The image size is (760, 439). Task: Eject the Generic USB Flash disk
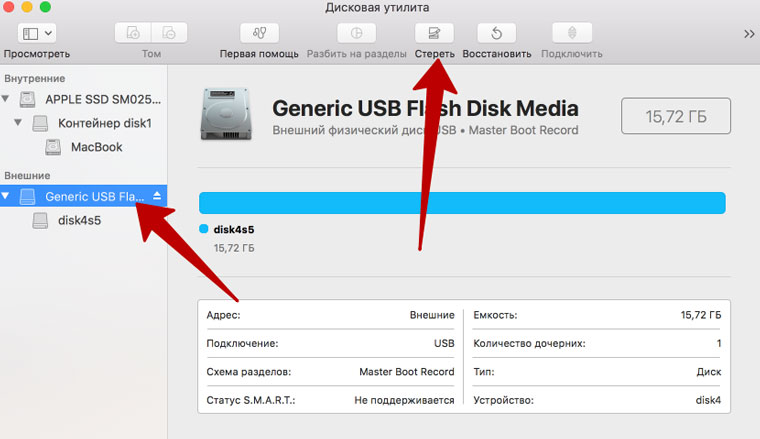click(x=157, y=197)
